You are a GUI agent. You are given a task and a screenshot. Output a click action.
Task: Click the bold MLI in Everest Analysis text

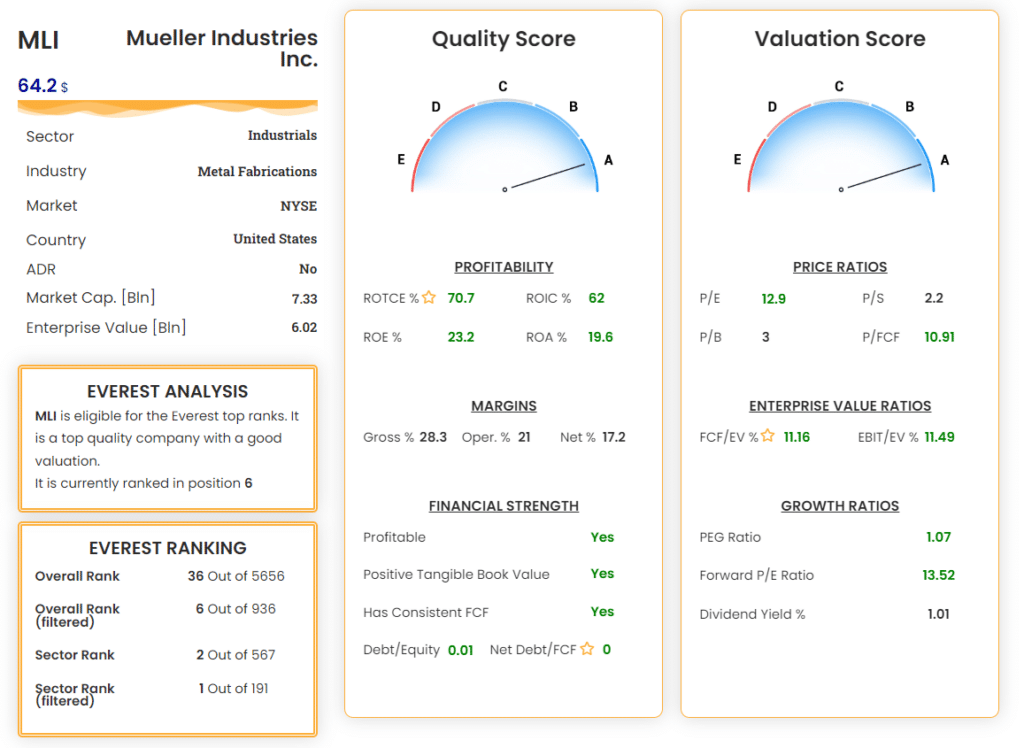[45, 416]
